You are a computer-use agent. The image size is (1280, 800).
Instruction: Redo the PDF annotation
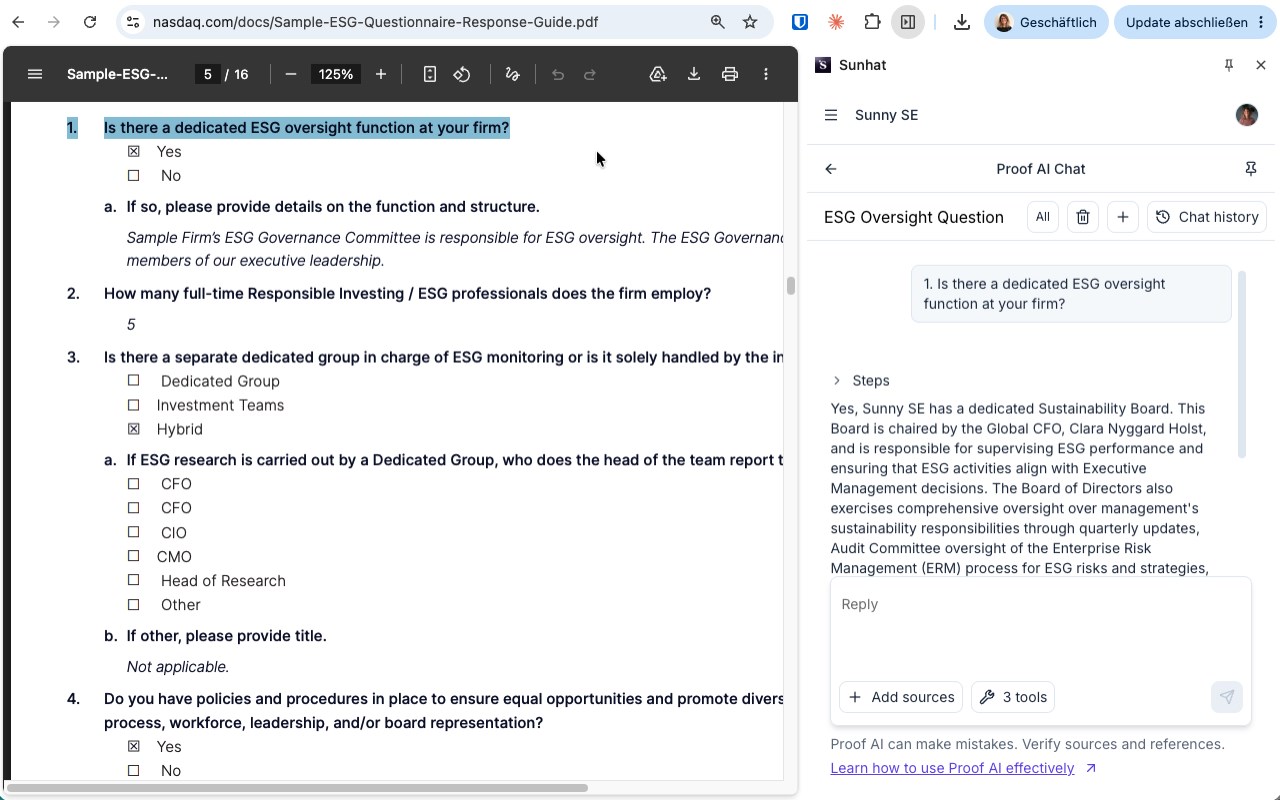pos(590,74)
